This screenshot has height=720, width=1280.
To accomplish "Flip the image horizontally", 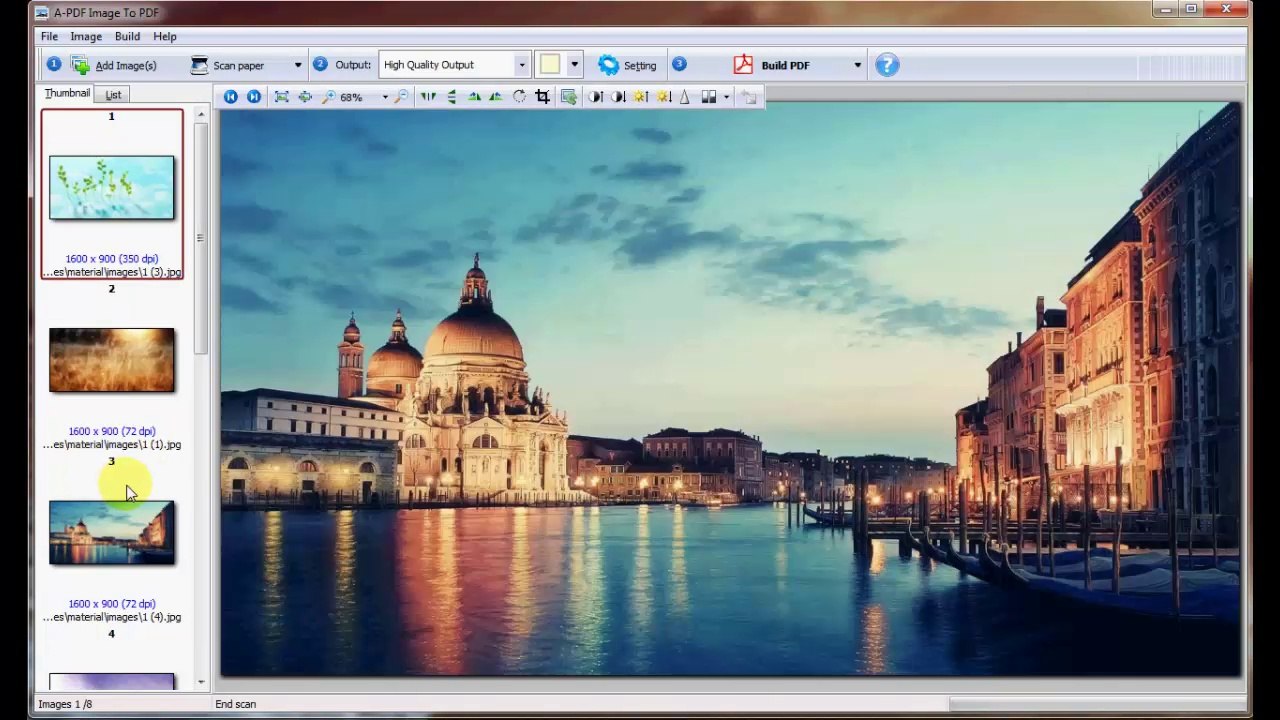I will pos(428,97).
